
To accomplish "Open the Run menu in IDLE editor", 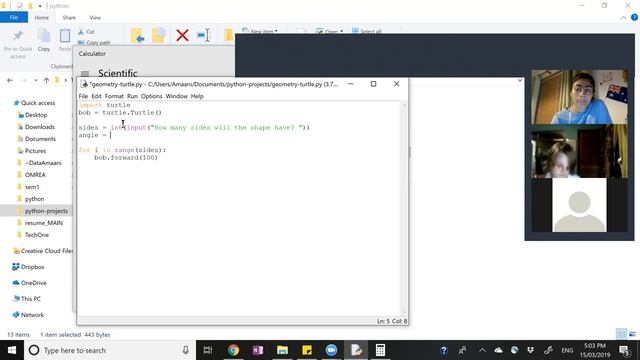I will coord(132,96).
